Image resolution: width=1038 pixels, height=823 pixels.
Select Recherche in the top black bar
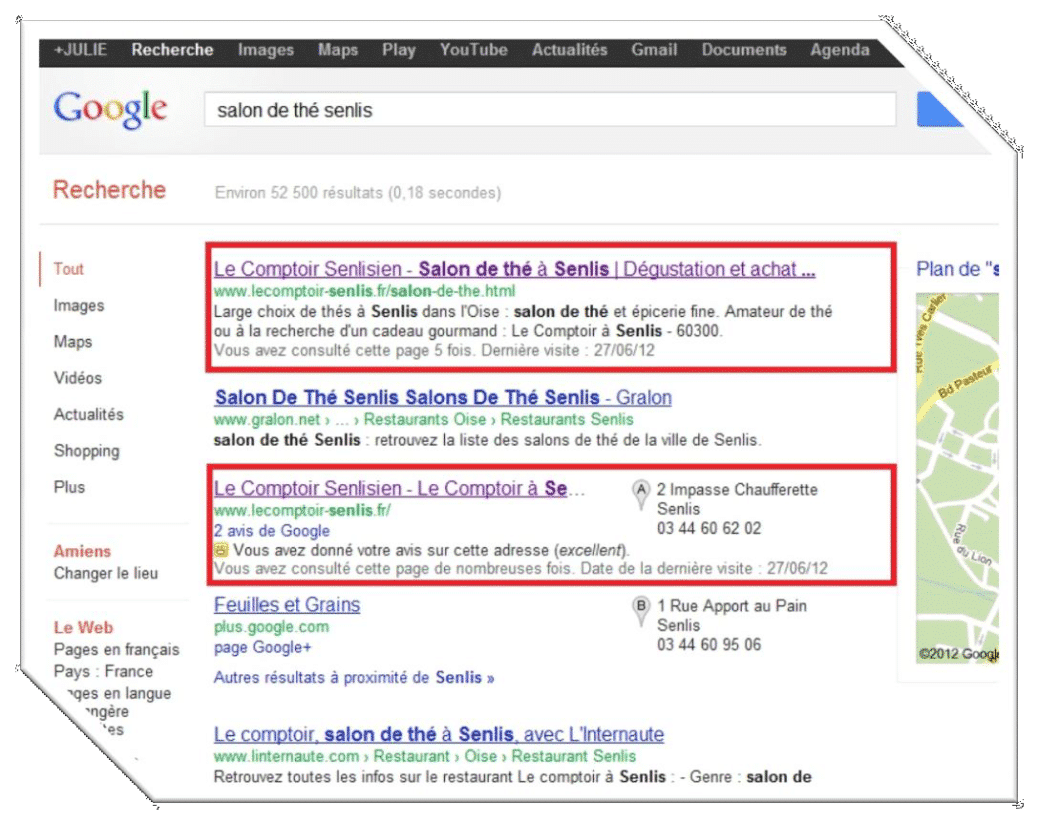click(172, 50)
